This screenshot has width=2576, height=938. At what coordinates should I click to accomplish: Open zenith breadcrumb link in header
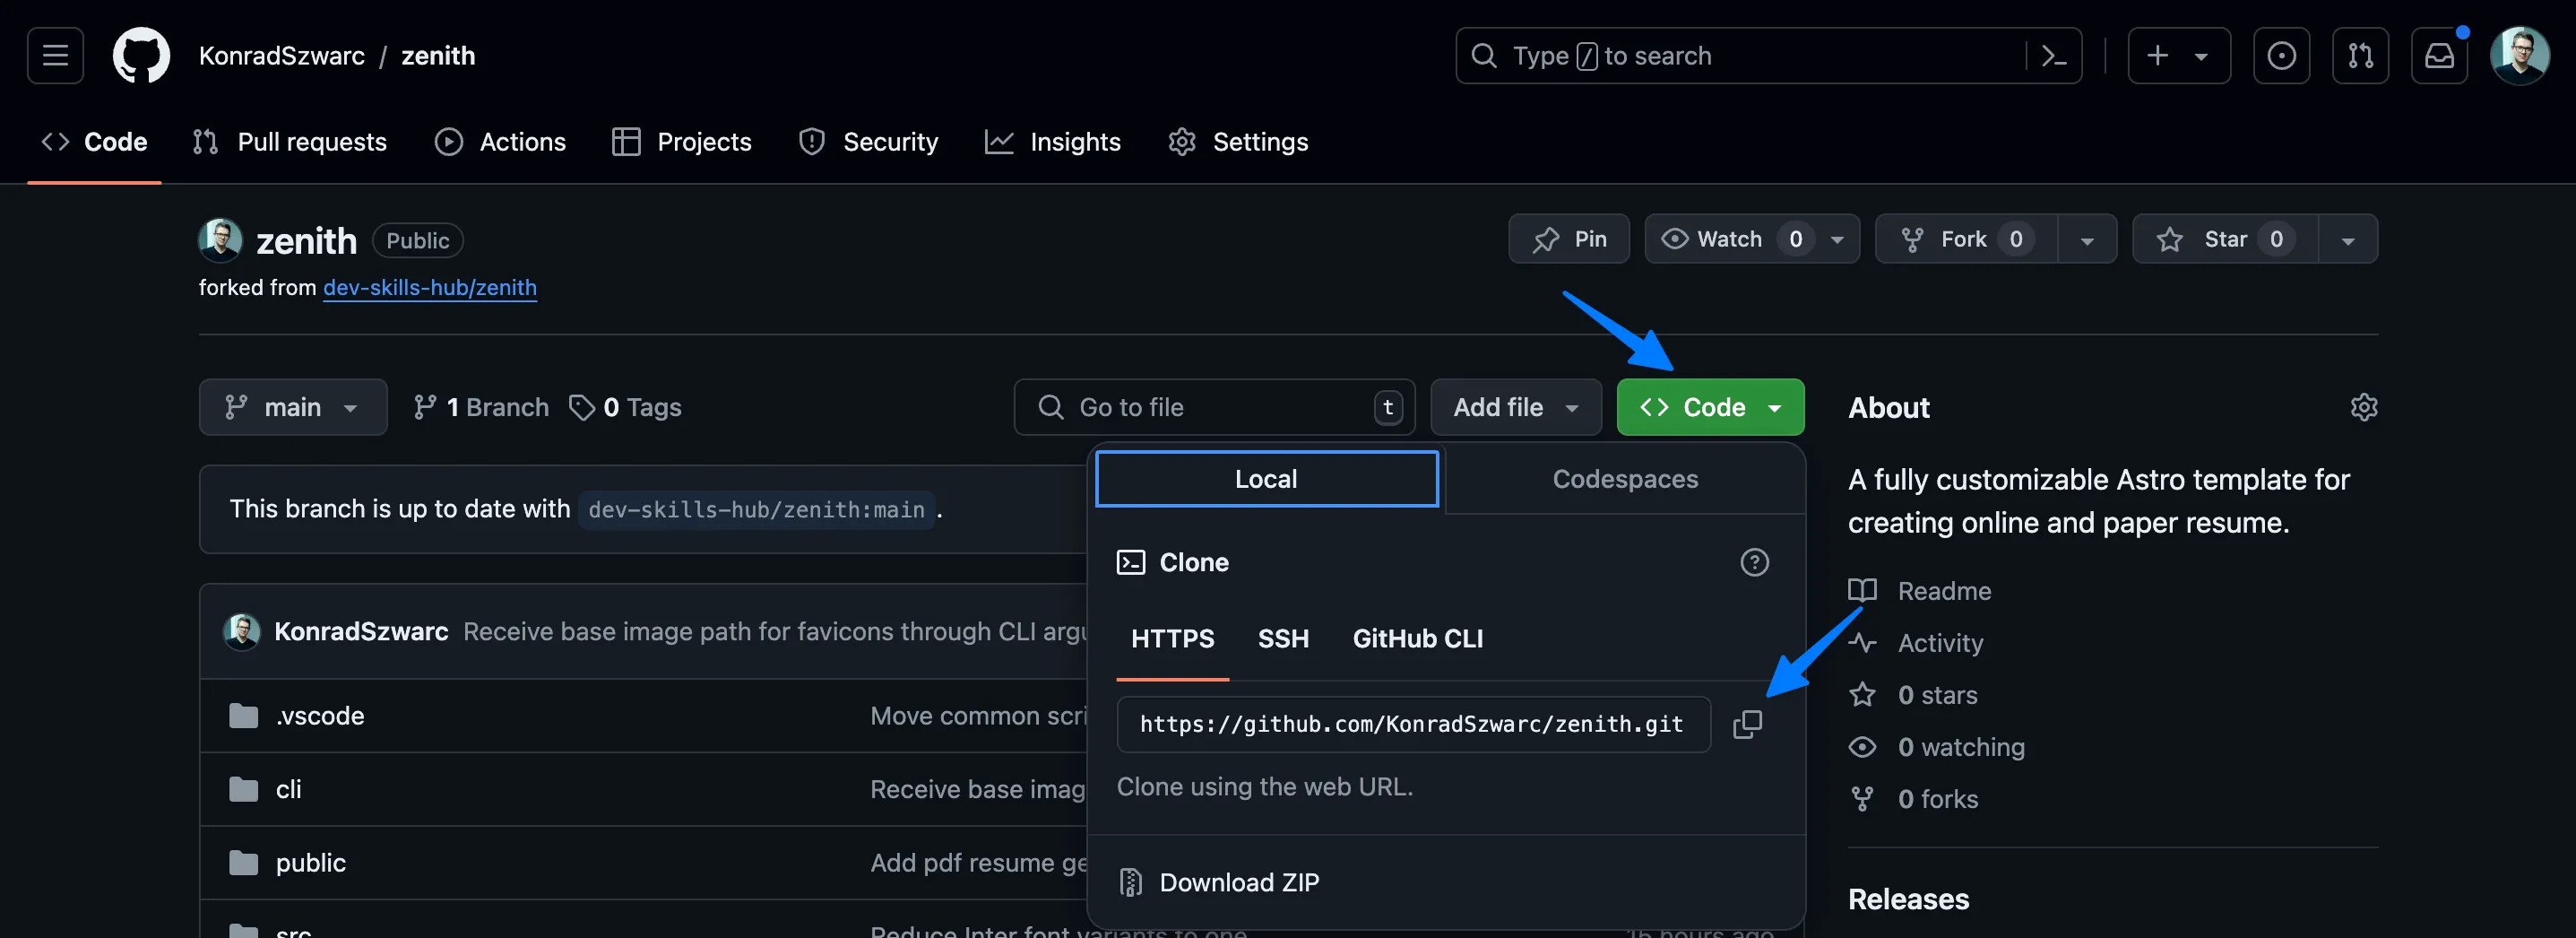[x=438, y=56]
